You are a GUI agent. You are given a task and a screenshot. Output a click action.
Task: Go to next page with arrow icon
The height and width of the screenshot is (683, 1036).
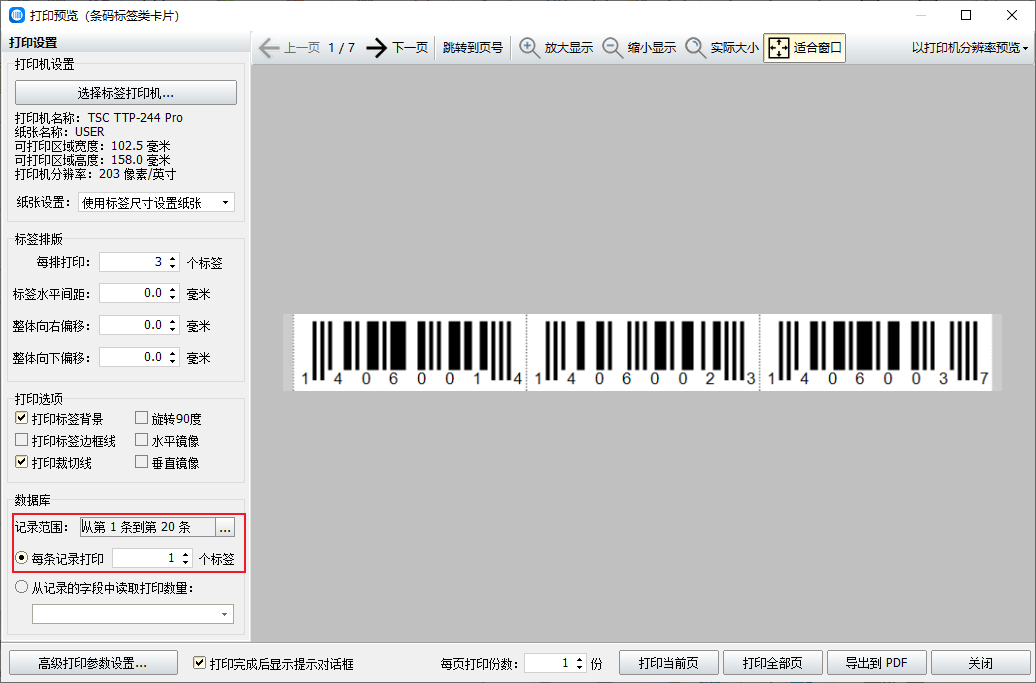pyautogui.click(x=377, y=48)
